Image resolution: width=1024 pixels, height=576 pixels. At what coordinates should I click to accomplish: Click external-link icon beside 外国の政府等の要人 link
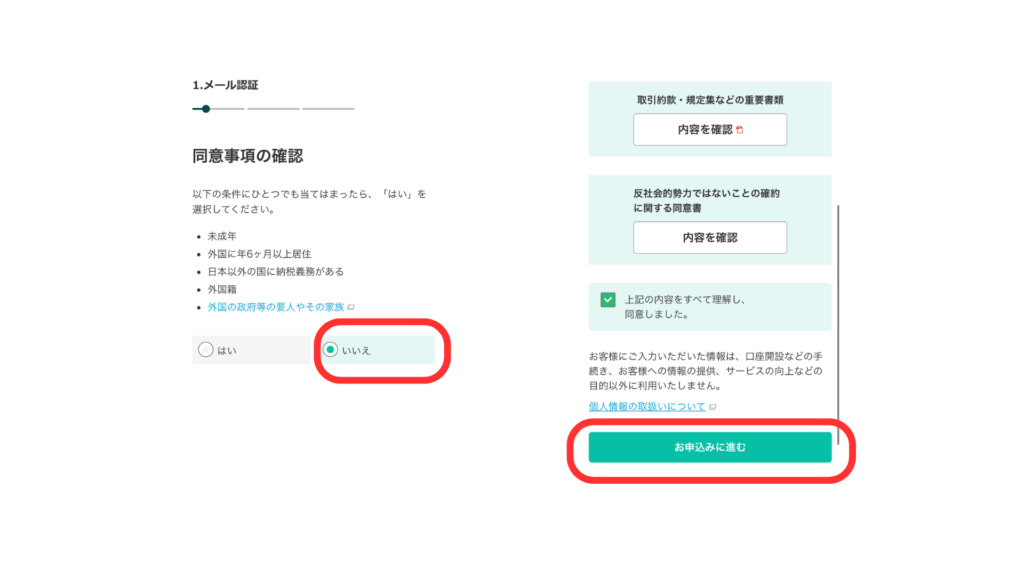point(351,307)
